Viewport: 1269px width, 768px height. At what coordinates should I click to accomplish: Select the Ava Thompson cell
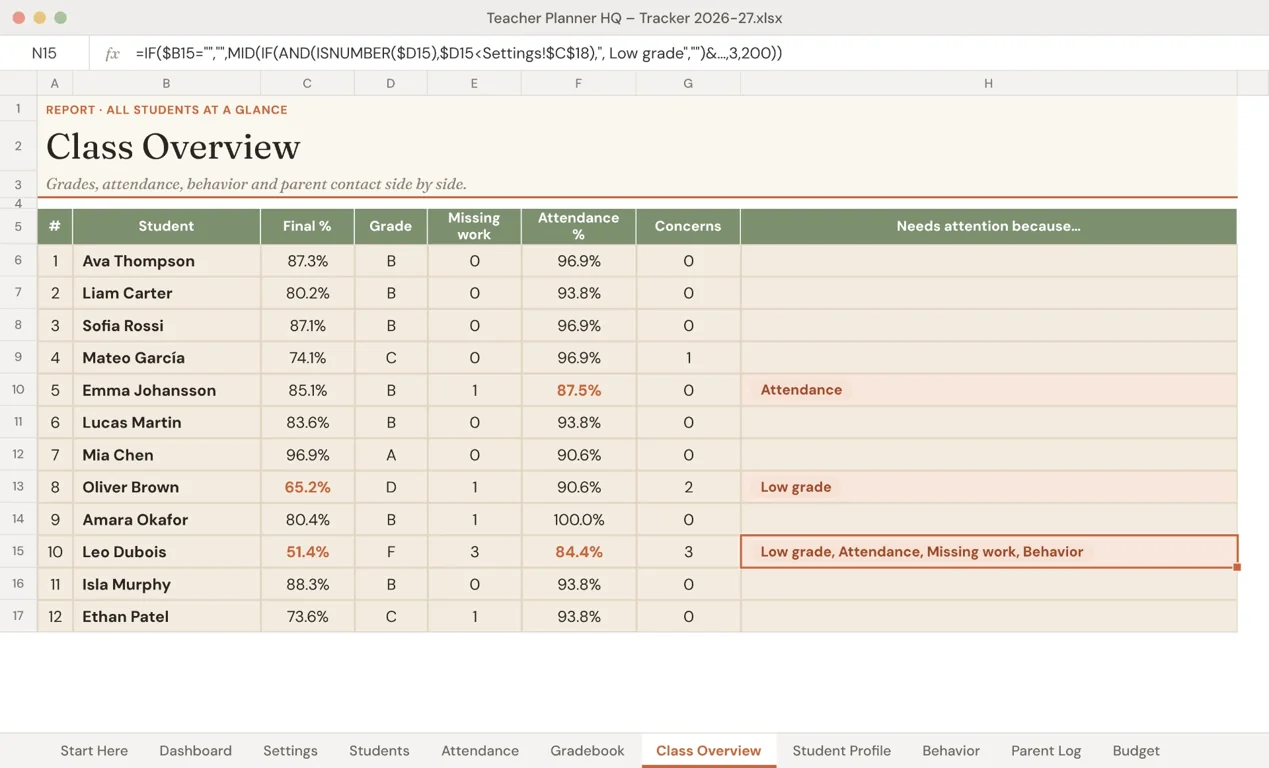[166, 261]
